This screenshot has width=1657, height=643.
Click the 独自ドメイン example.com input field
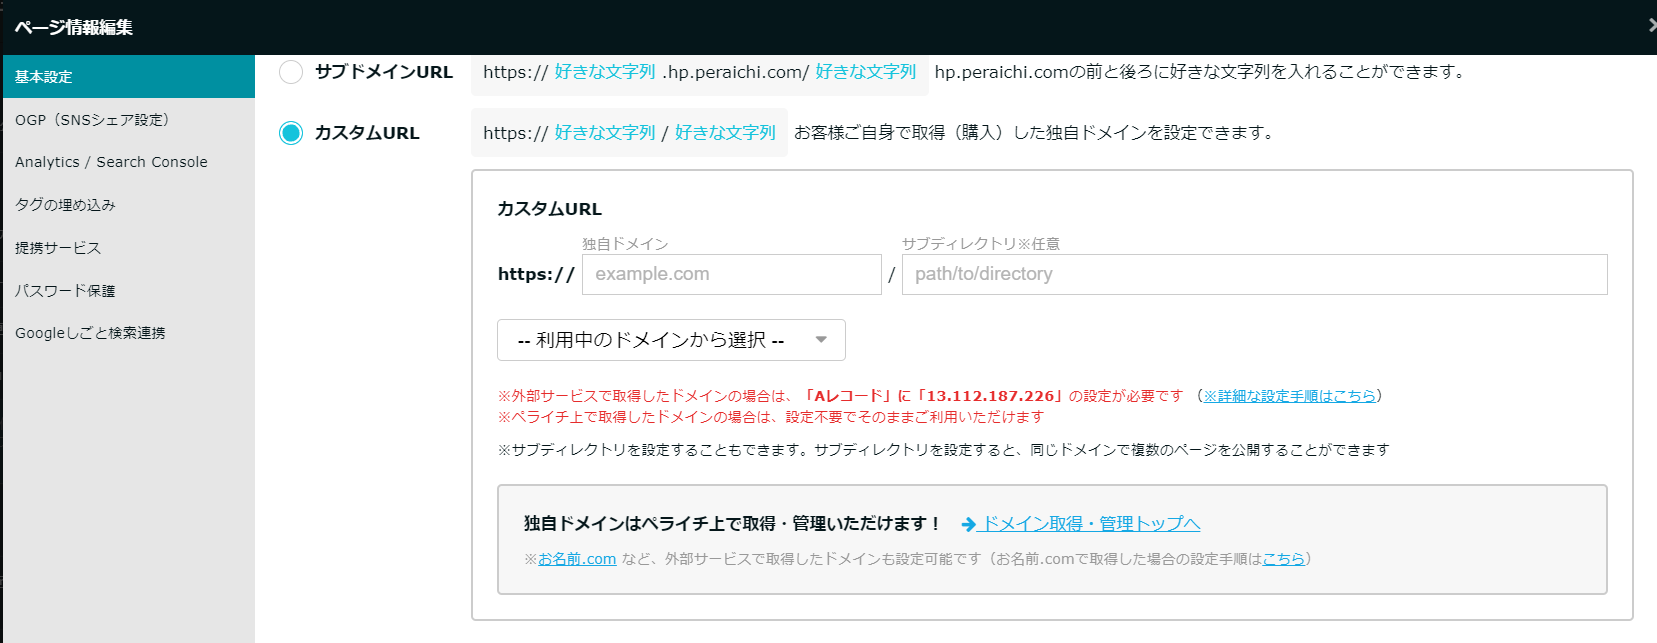click(731, 274)
